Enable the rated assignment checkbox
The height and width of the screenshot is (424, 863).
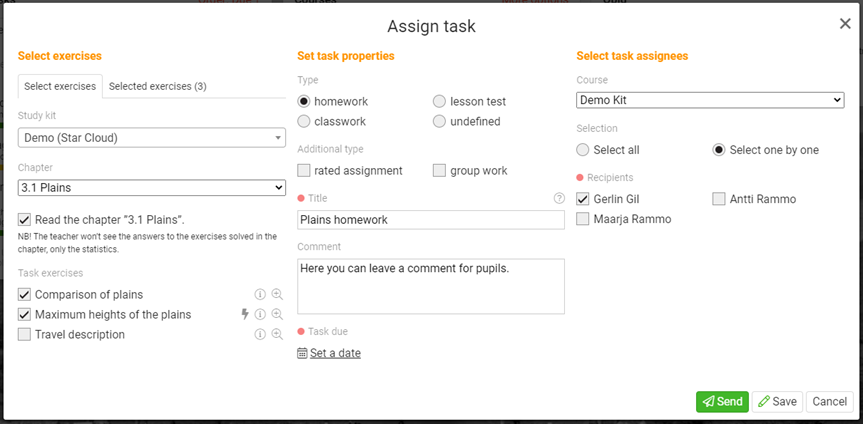click(x=305, y=171)
